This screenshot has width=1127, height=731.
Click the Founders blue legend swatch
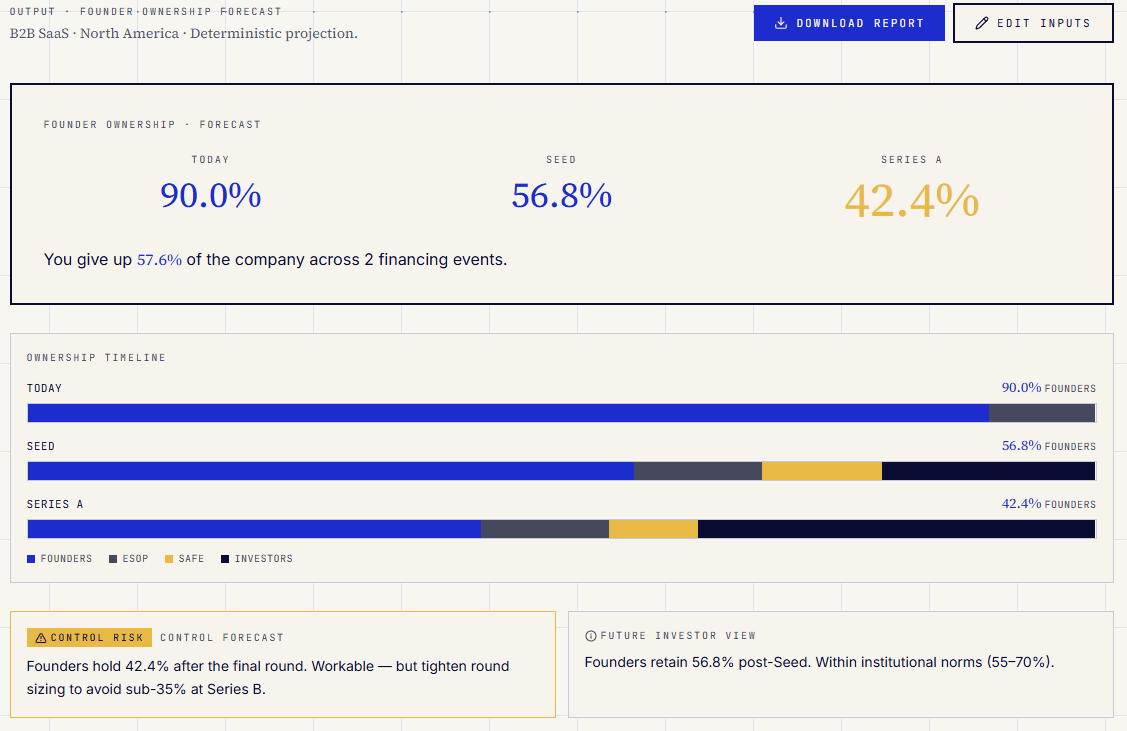(x=31, y=558)
